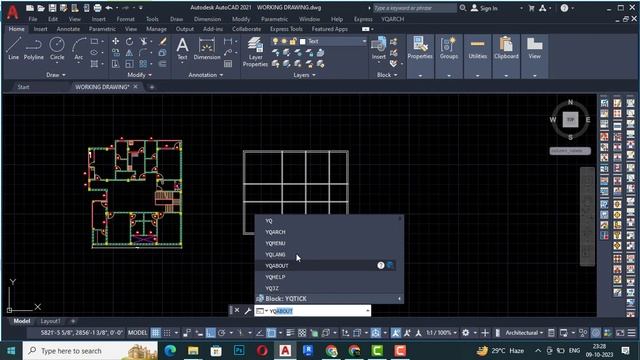This screenshot has height=360, width=640.
Task: Expand the Layers panel dropdown
Action: (x=304, y=75)
